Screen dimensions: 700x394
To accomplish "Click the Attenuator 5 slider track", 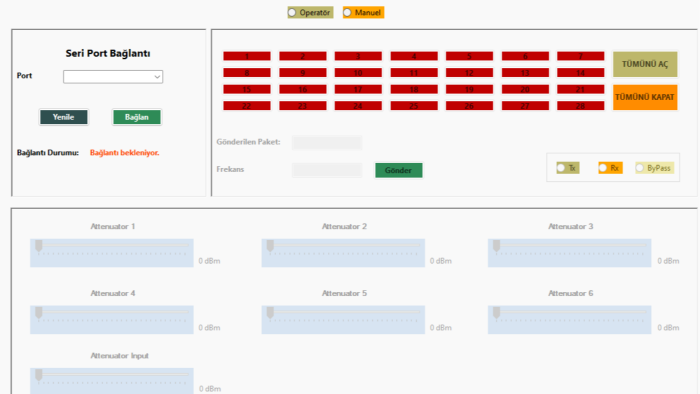I will click(343, 319).
